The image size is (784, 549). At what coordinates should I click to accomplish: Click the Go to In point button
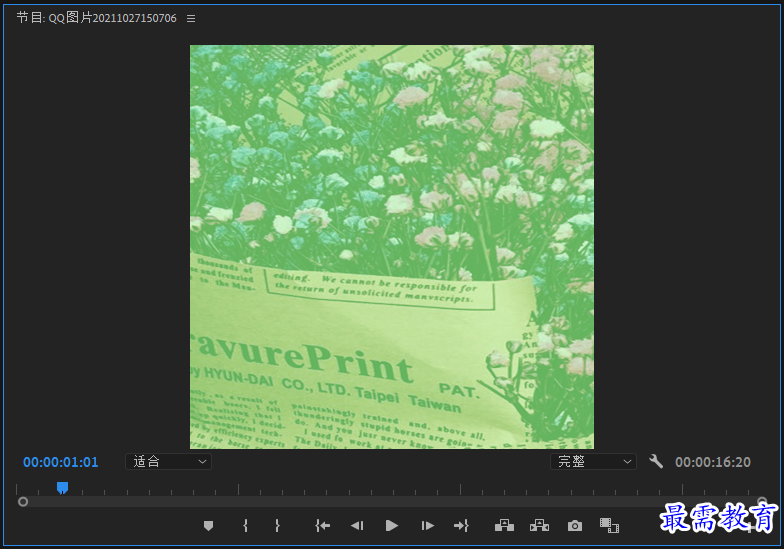tap(322, 526)
